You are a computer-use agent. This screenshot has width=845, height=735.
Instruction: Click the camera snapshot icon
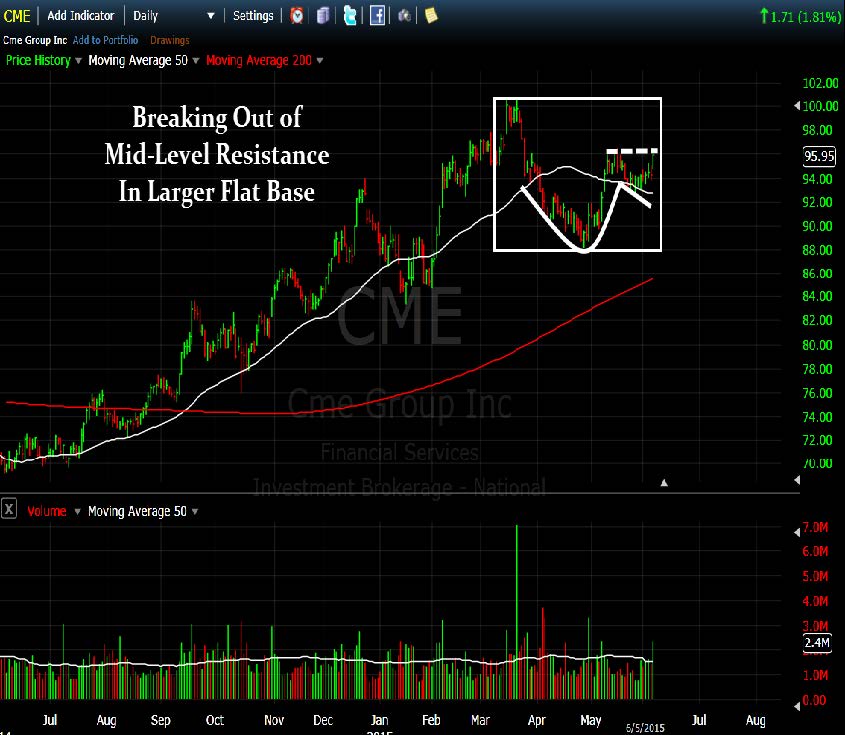pyautogui.click(x=404, y=16)
